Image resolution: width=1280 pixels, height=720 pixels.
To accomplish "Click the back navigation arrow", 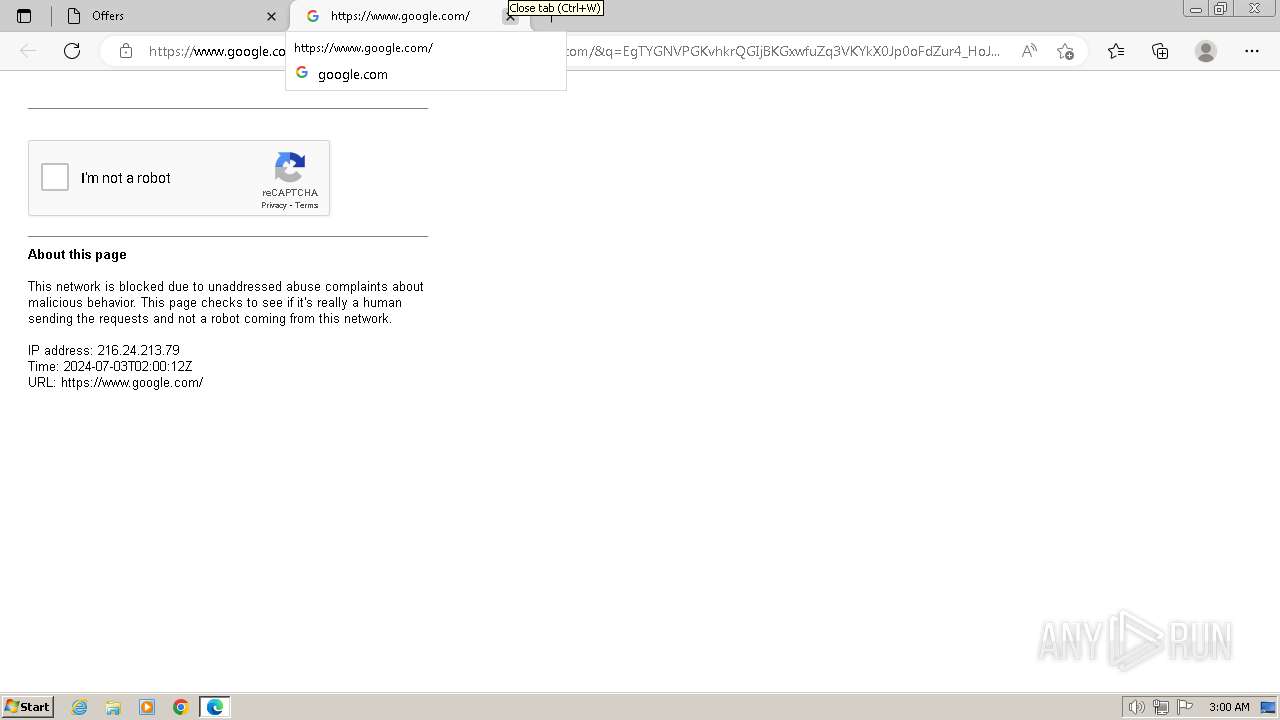I will tap(28, 51).
